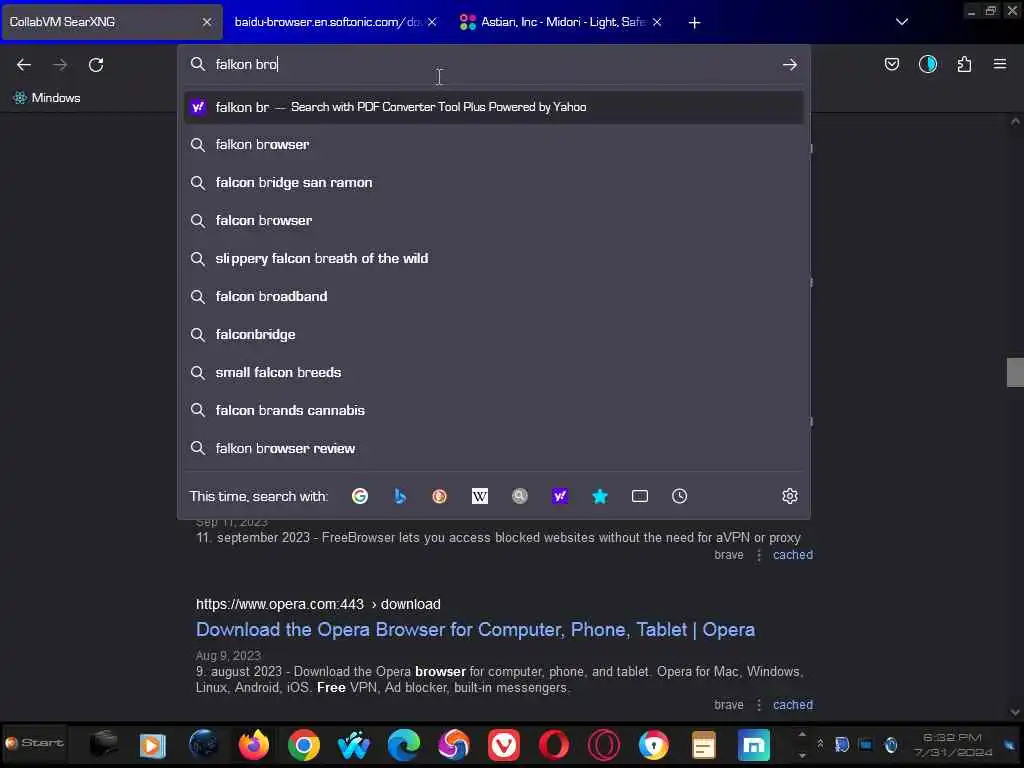Click the forward navigation arrow

tap(60, 65)
